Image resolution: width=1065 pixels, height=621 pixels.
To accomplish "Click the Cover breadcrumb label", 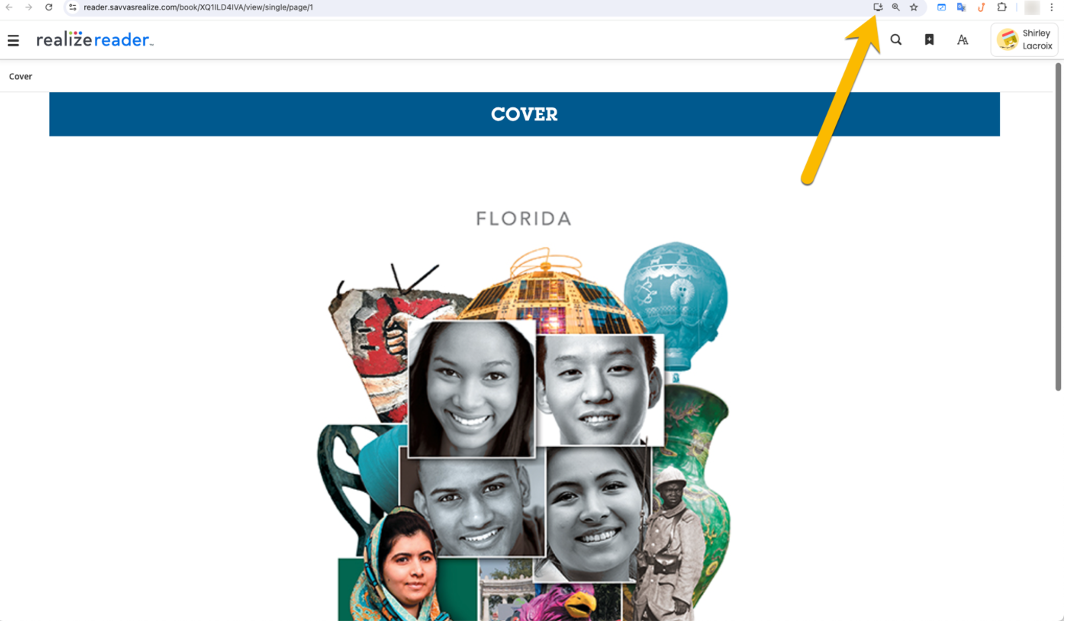I will point(20,76).
